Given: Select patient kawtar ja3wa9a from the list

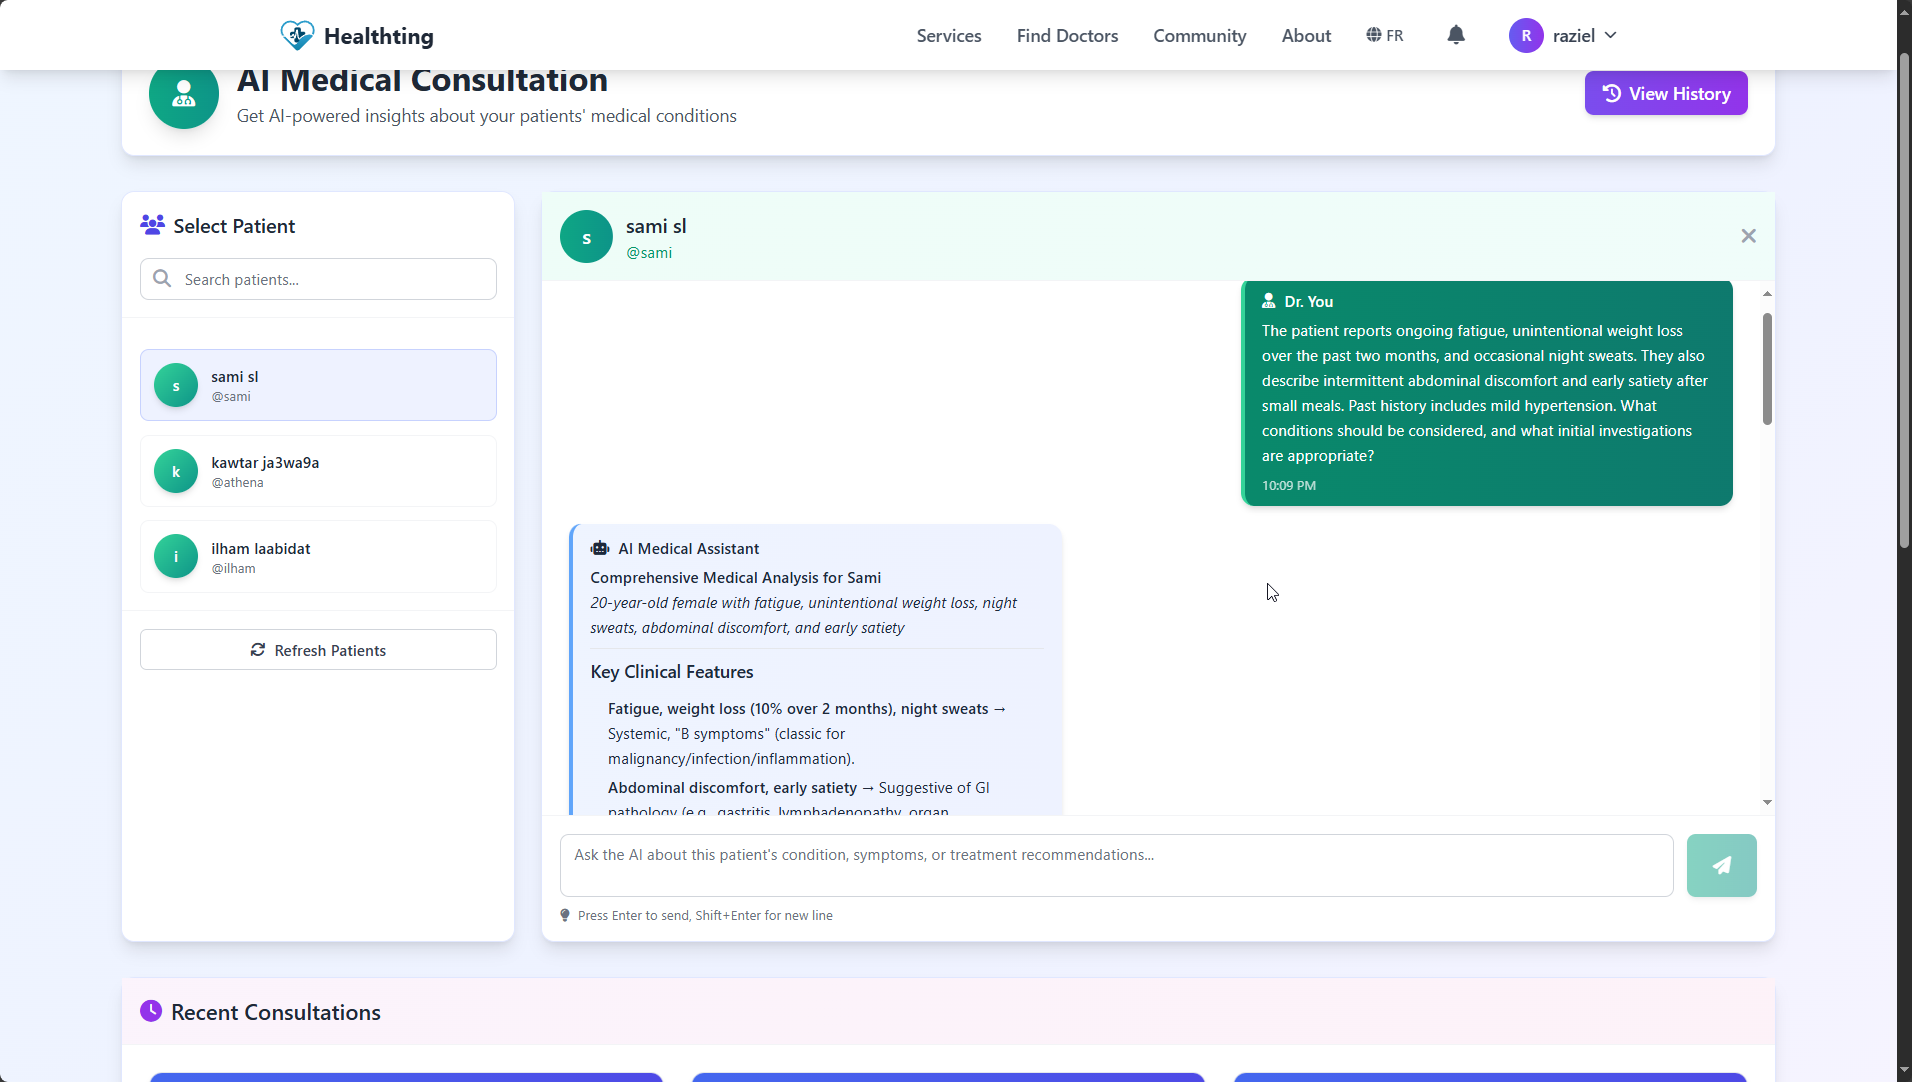Looking at the screenshot, I should [x=318, y=470].
